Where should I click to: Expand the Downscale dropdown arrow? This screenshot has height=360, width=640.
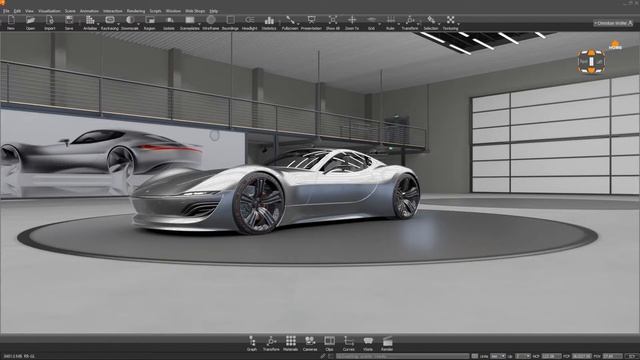click(139, 25)
